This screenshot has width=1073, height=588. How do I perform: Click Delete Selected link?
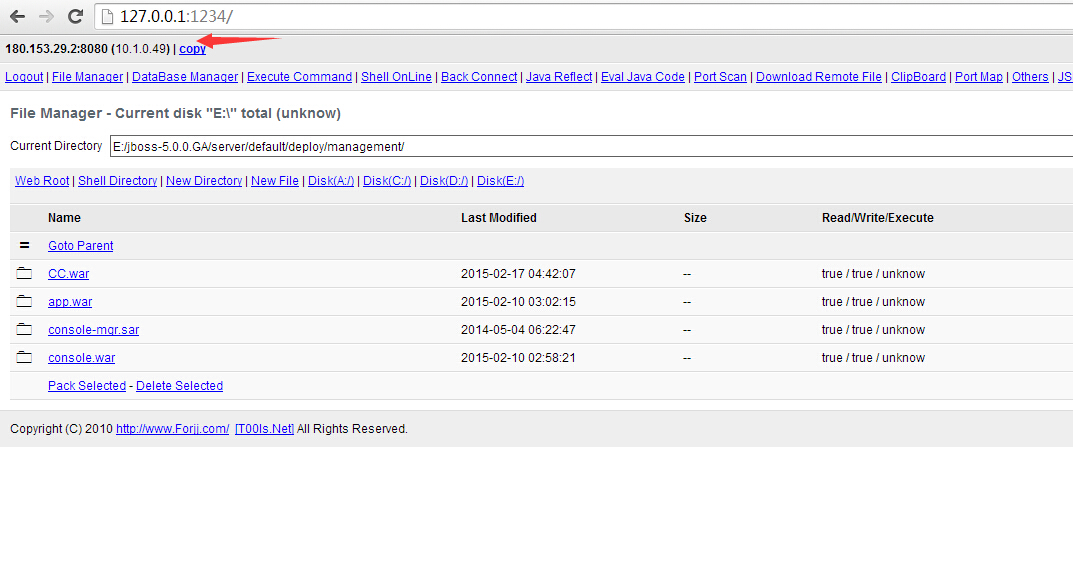click(179, 386)
